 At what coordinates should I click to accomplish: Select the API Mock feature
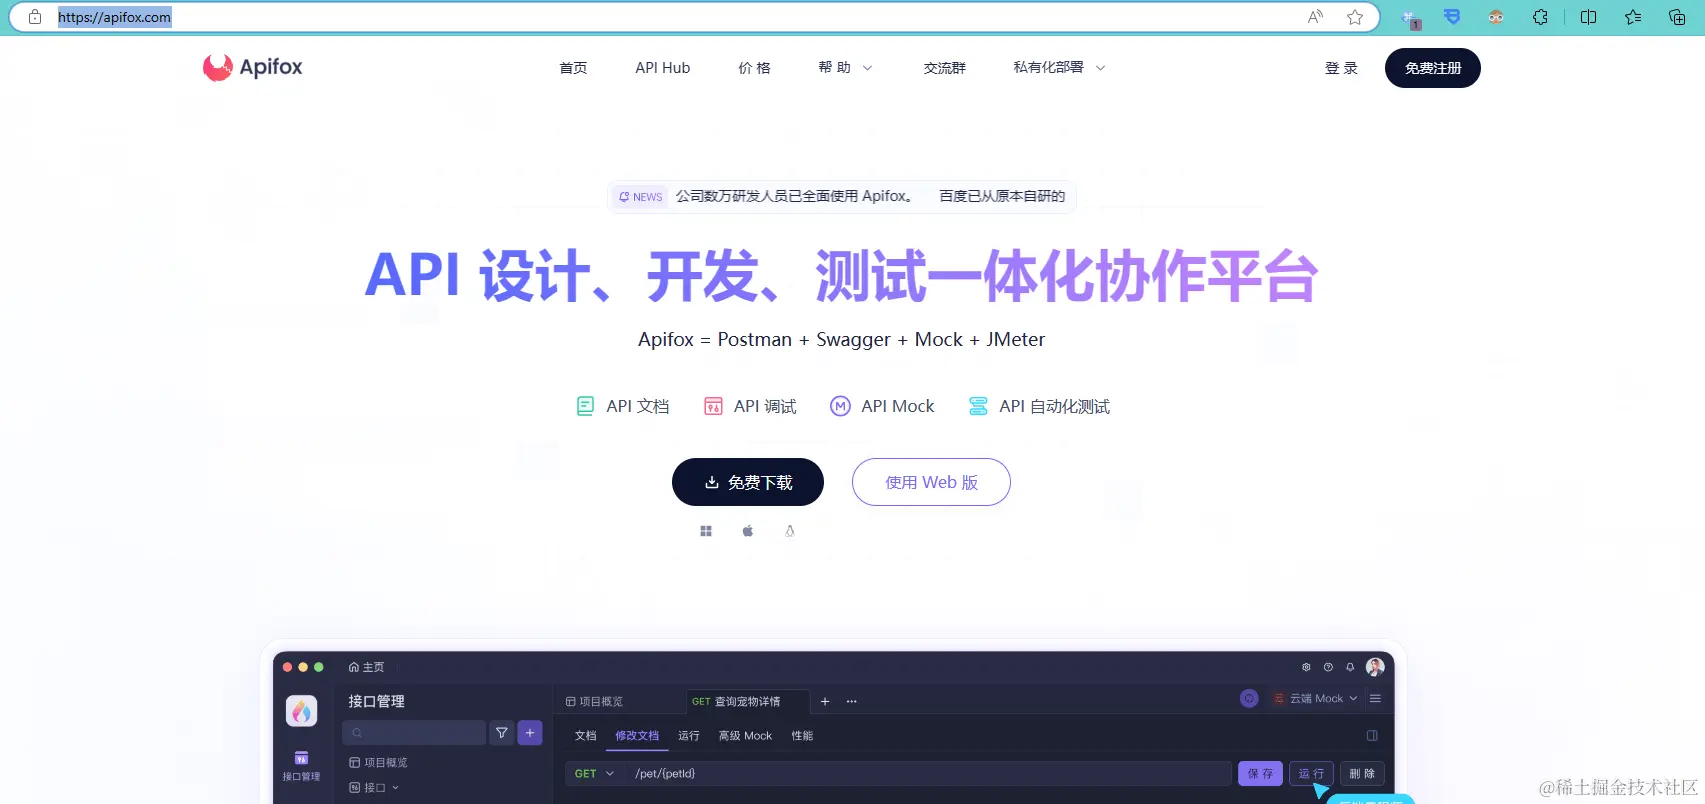pos(882,406)
